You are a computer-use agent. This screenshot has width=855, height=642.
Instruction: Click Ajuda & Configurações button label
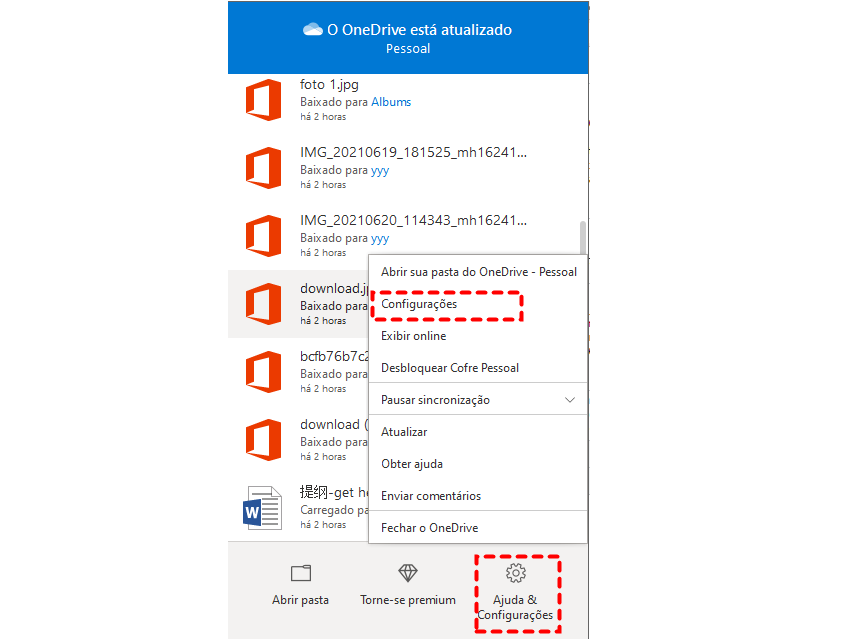[515, 608]
